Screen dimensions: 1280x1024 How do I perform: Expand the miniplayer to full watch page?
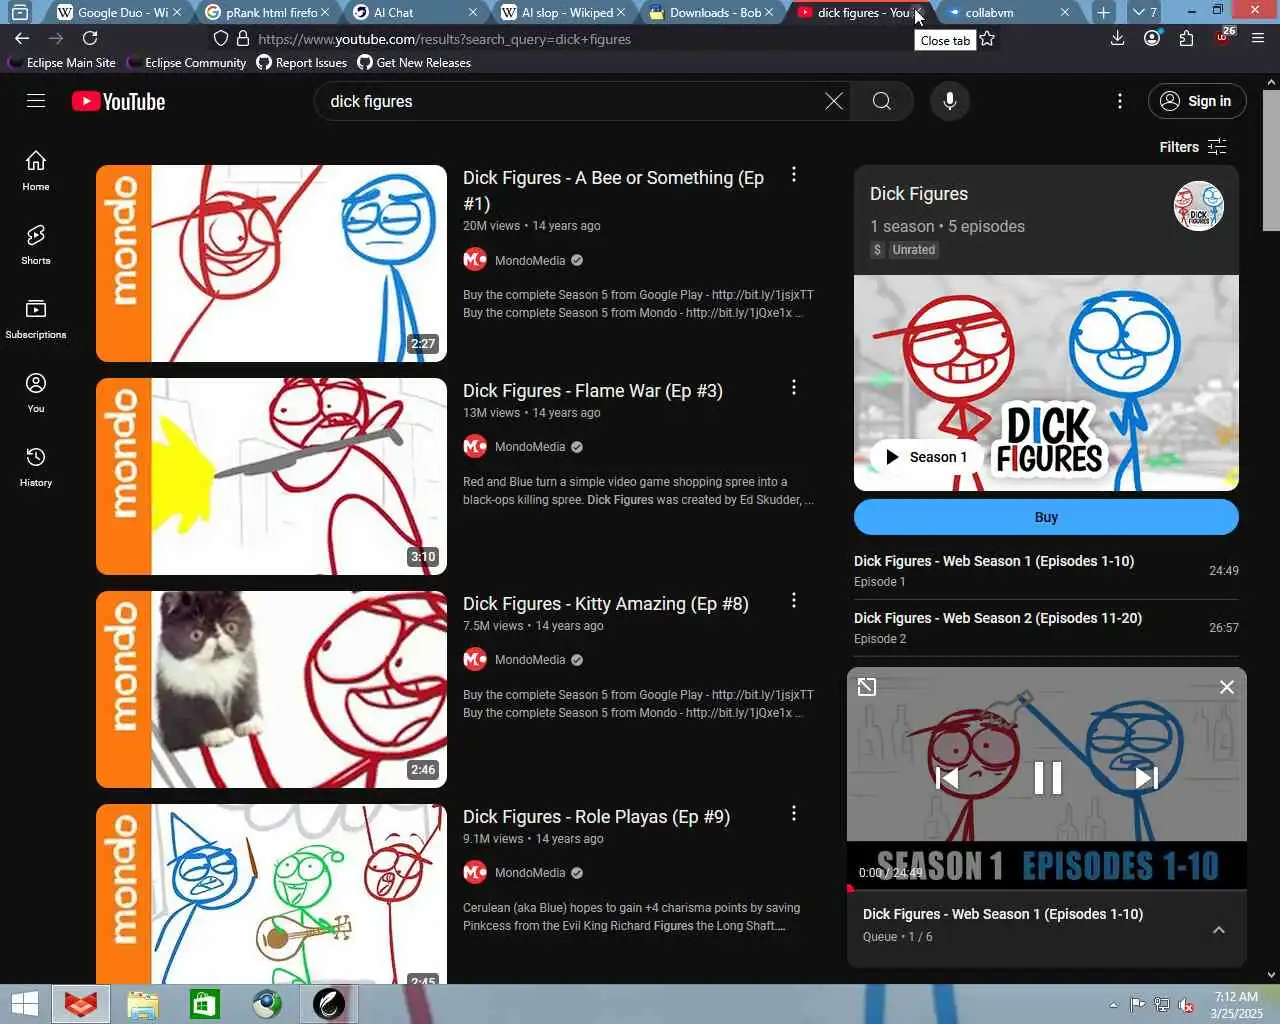(867, 687)
